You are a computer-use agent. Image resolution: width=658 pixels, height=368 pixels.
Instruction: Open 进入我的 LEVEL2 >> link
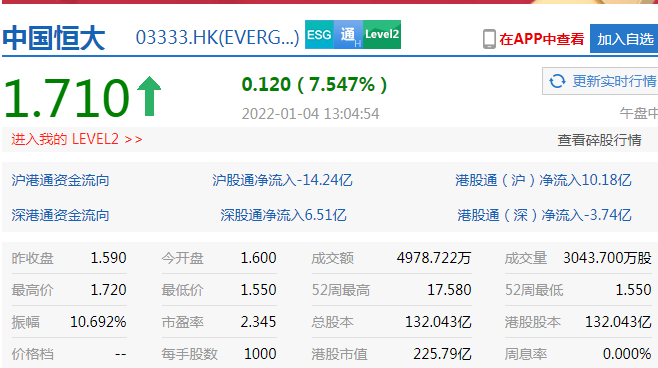(77, 139)
